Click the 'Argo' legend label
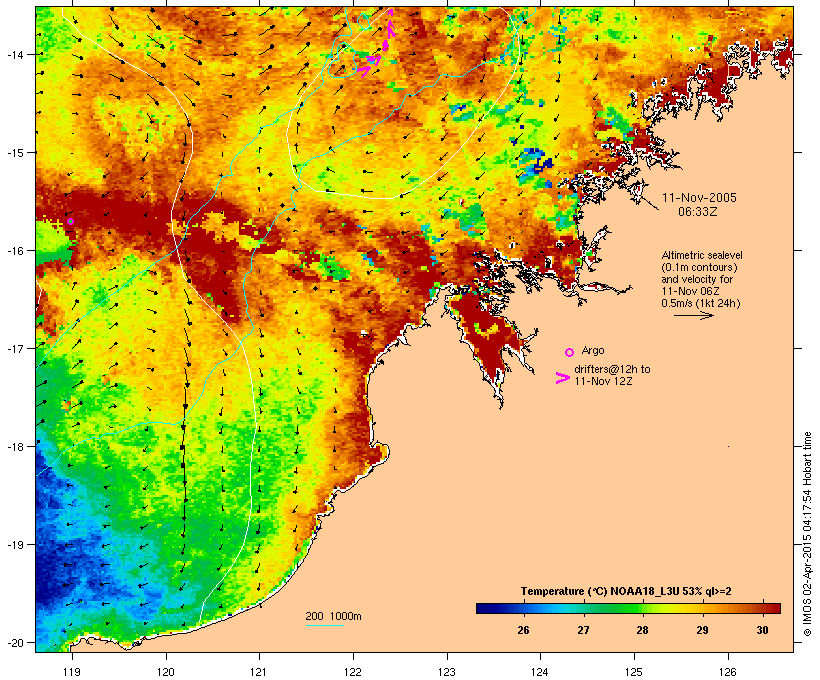820x680 pixels. 593,350
